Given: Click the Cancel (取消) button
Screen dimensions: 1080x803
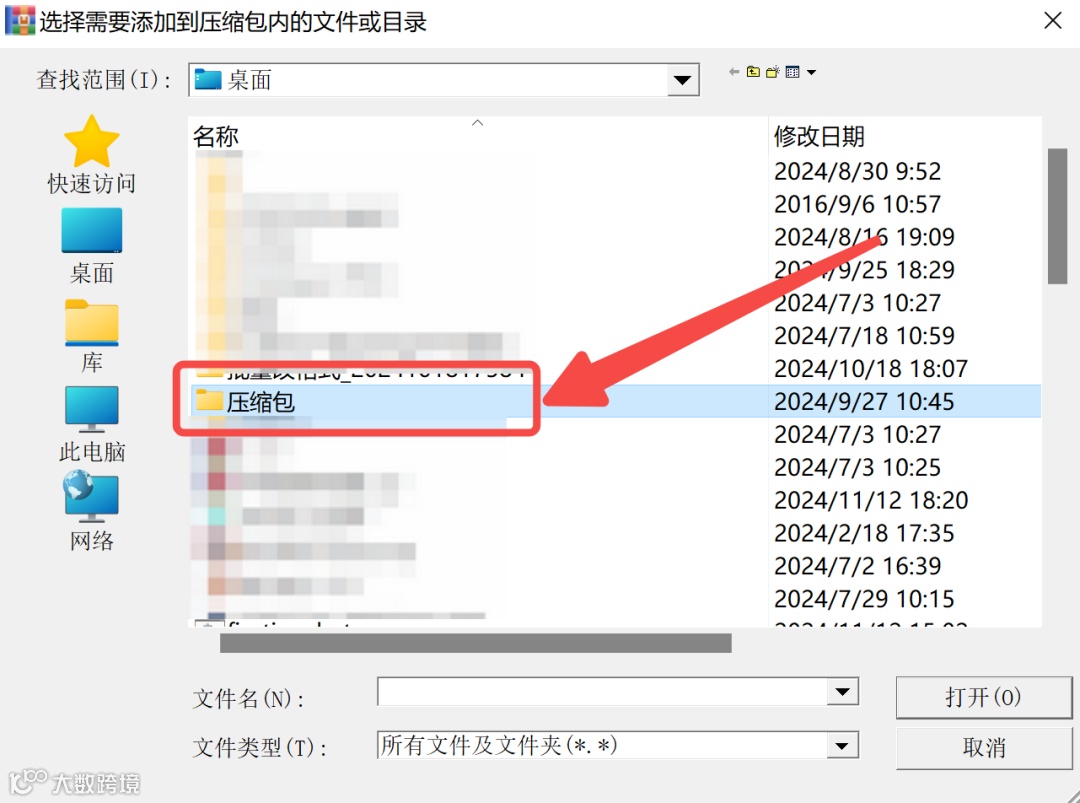Looking at the screenshot, I should [984, 748].
